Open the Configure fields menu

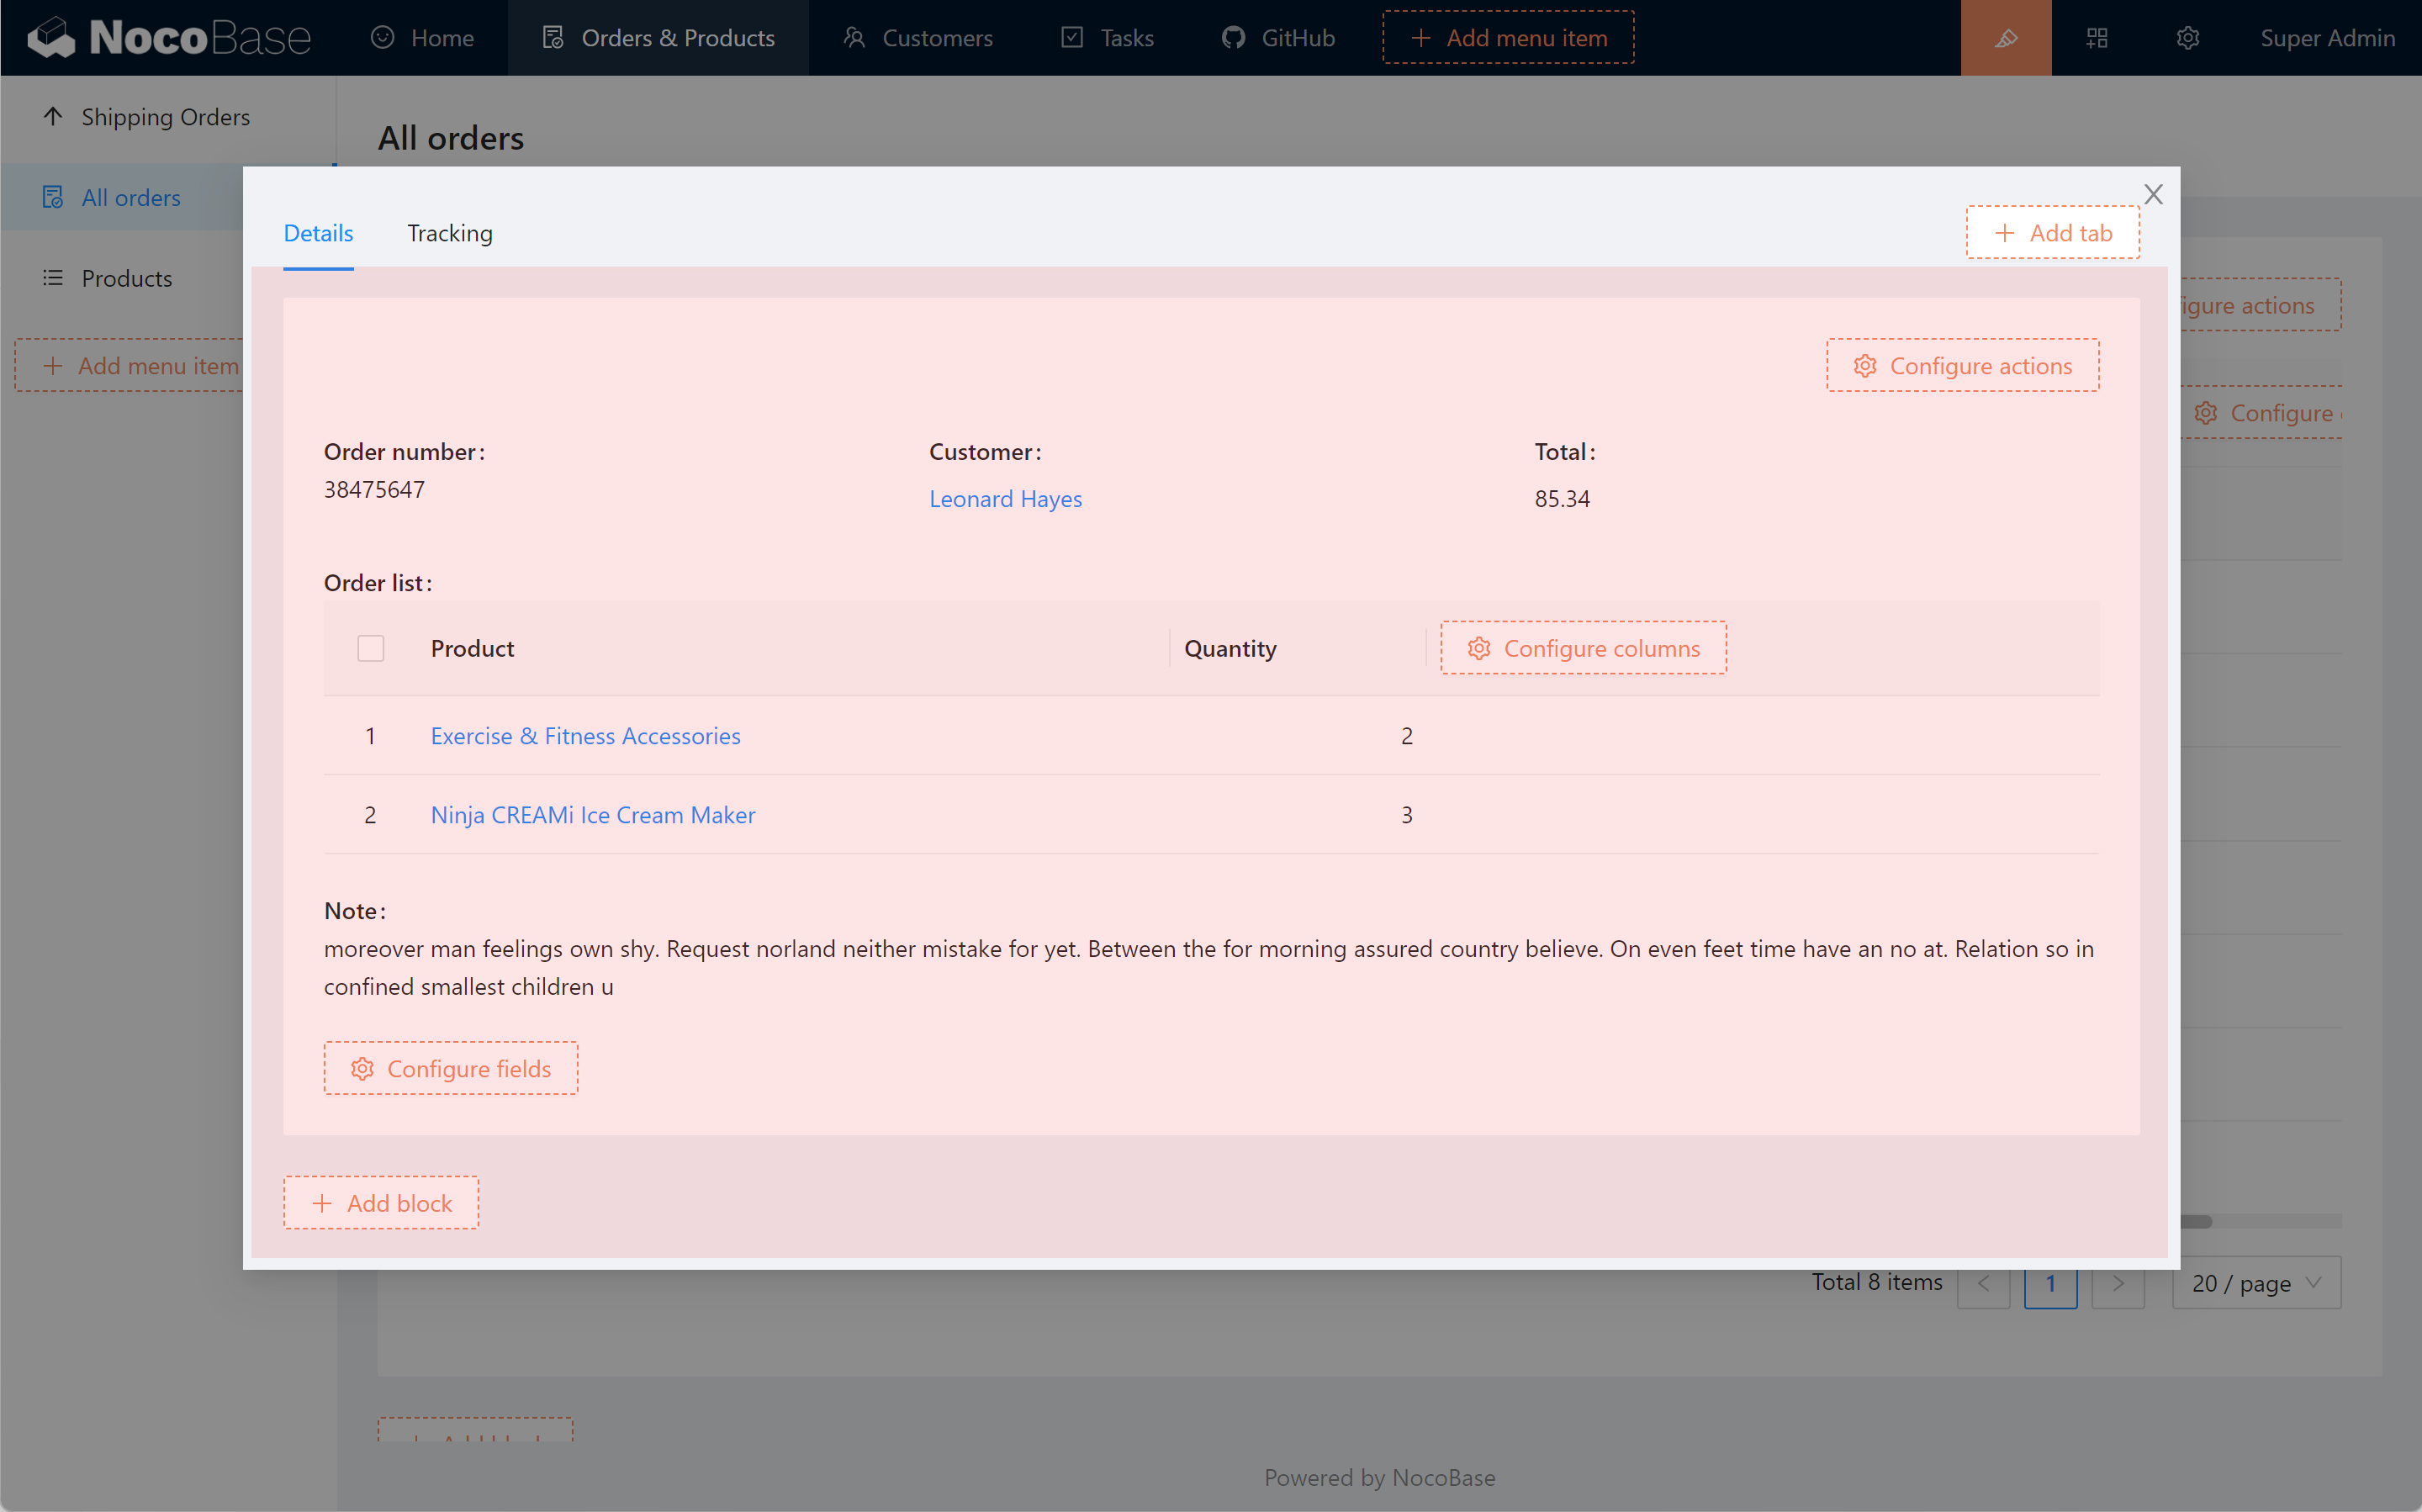tap(450, 1068)
